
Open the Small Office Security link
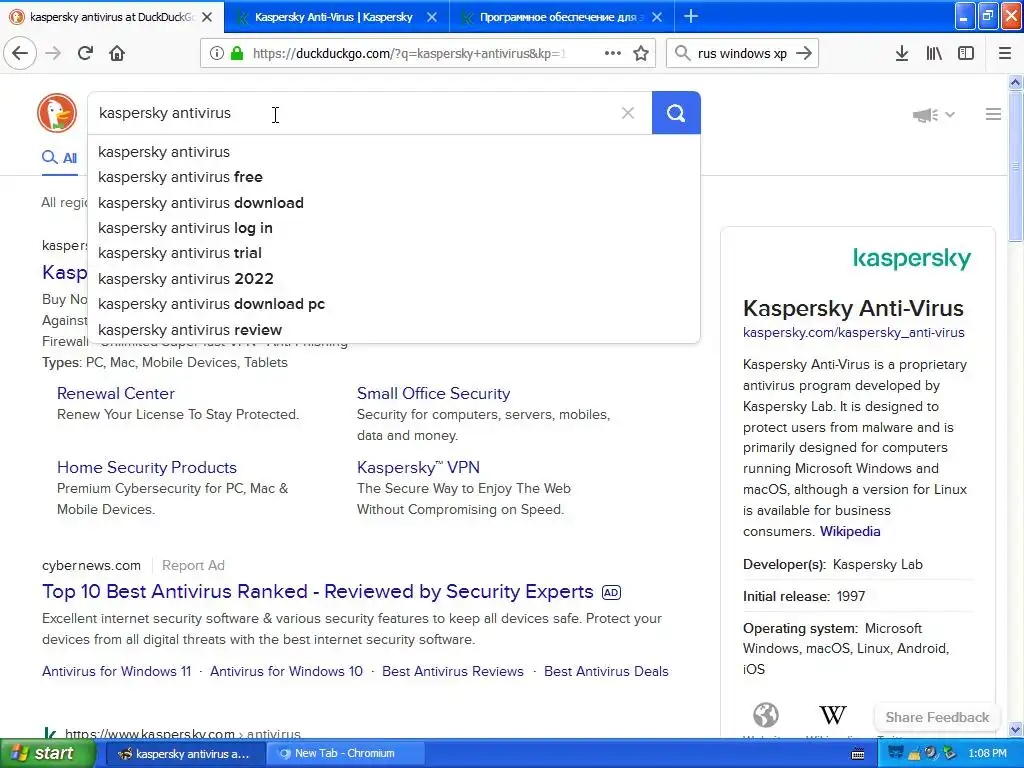pos(433,393)
